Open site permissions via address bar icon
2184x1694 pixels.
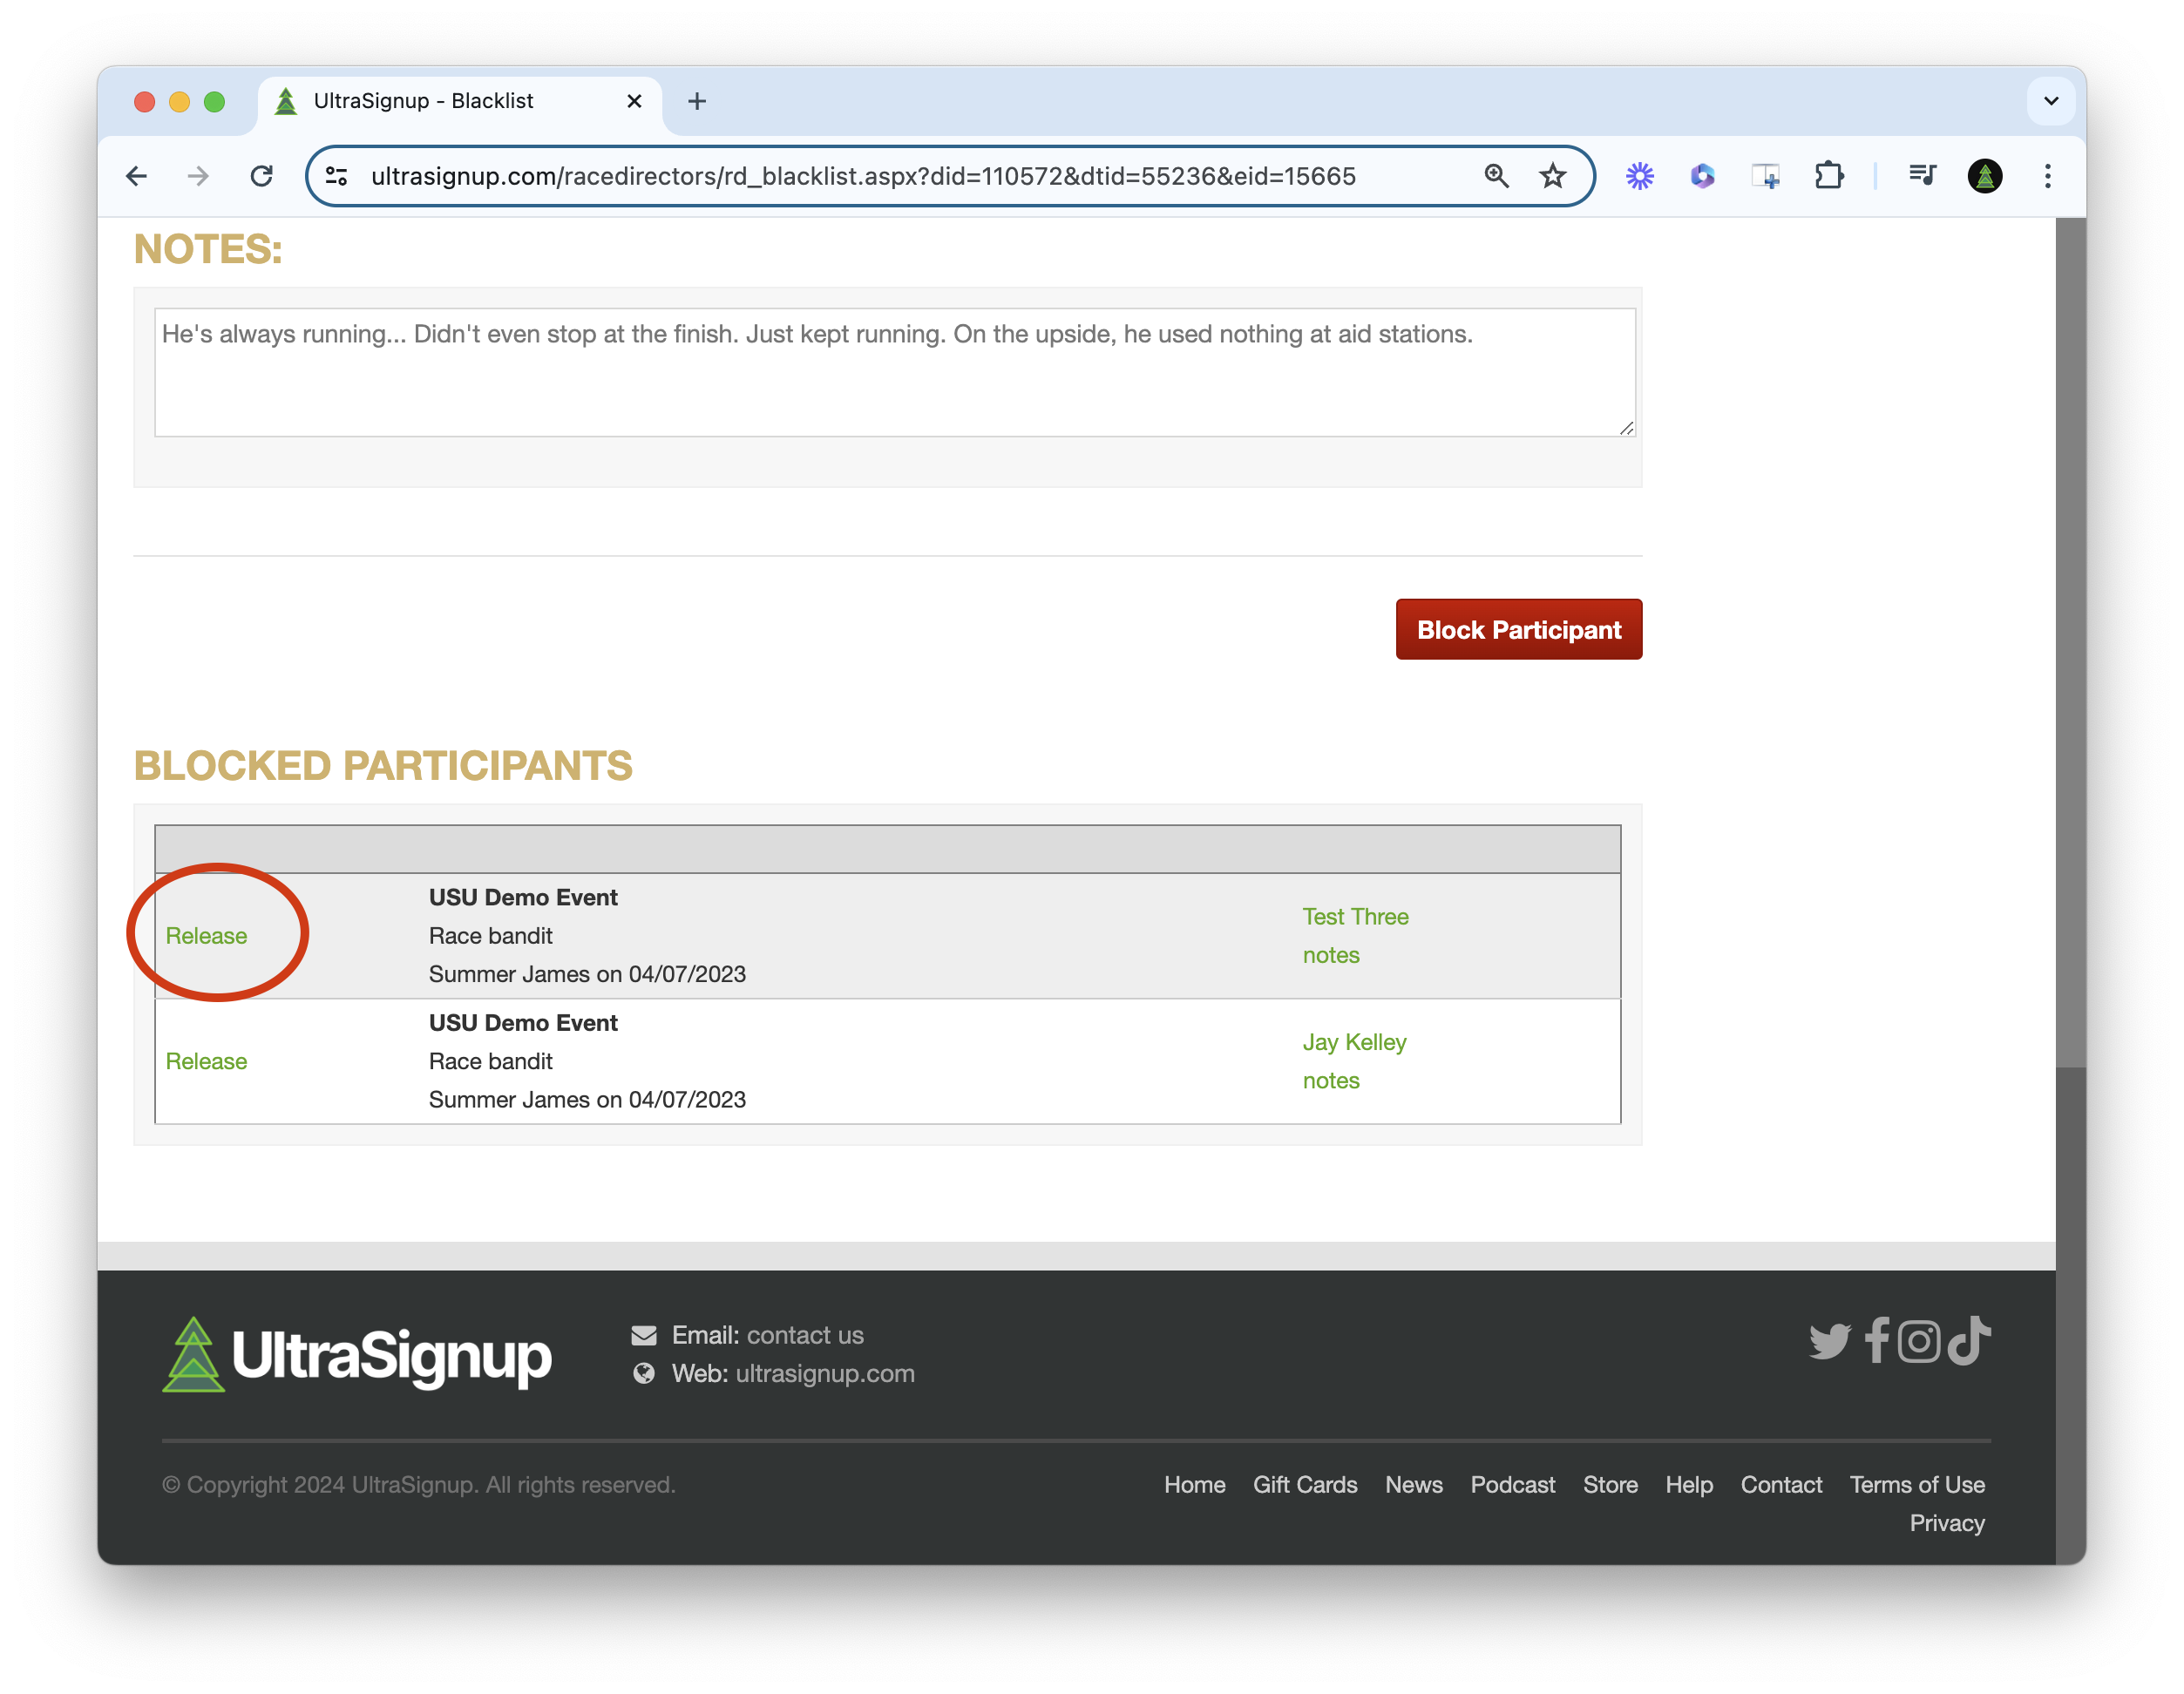pos(336,176)
